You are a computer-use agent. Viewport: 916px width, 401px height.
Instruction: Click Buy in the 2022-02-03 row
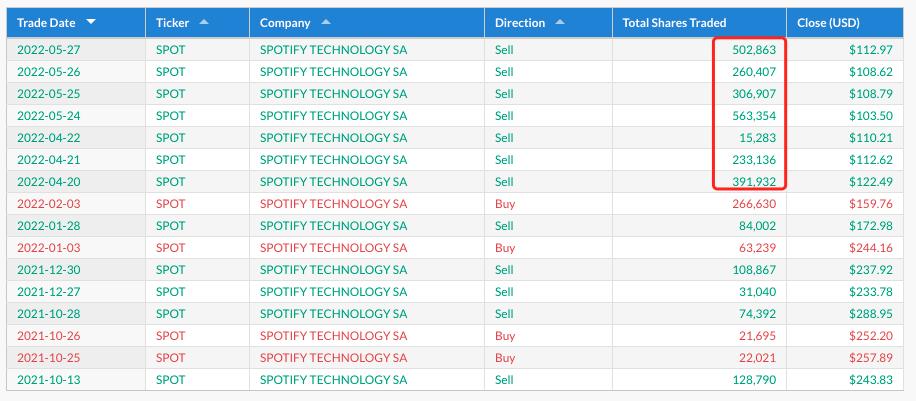[505, 204]
